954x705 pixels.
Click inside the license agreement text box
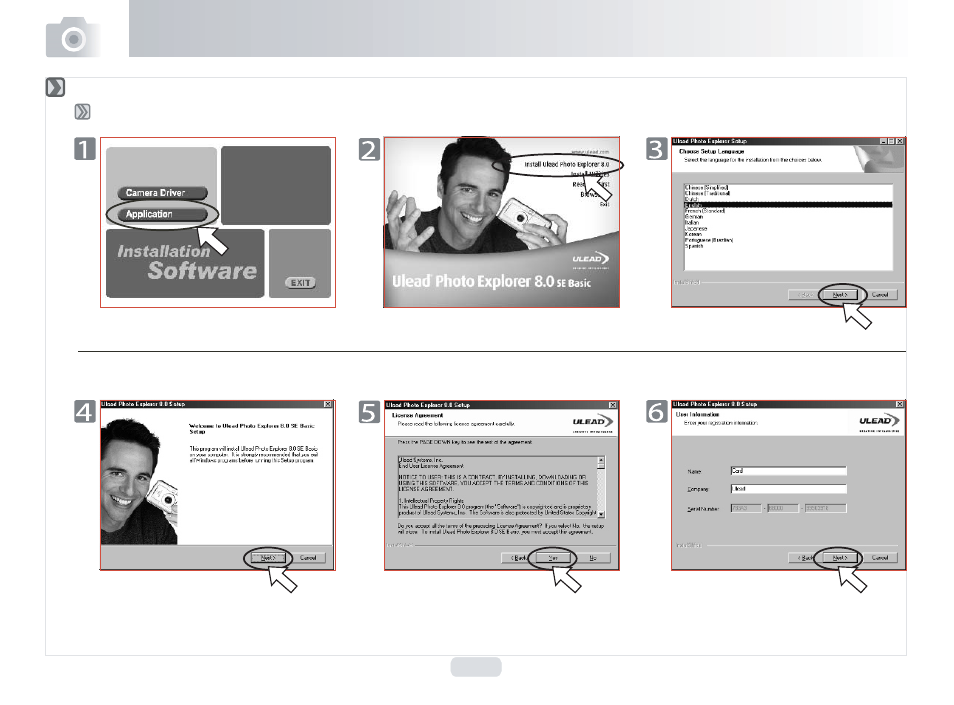coord(498,487)
